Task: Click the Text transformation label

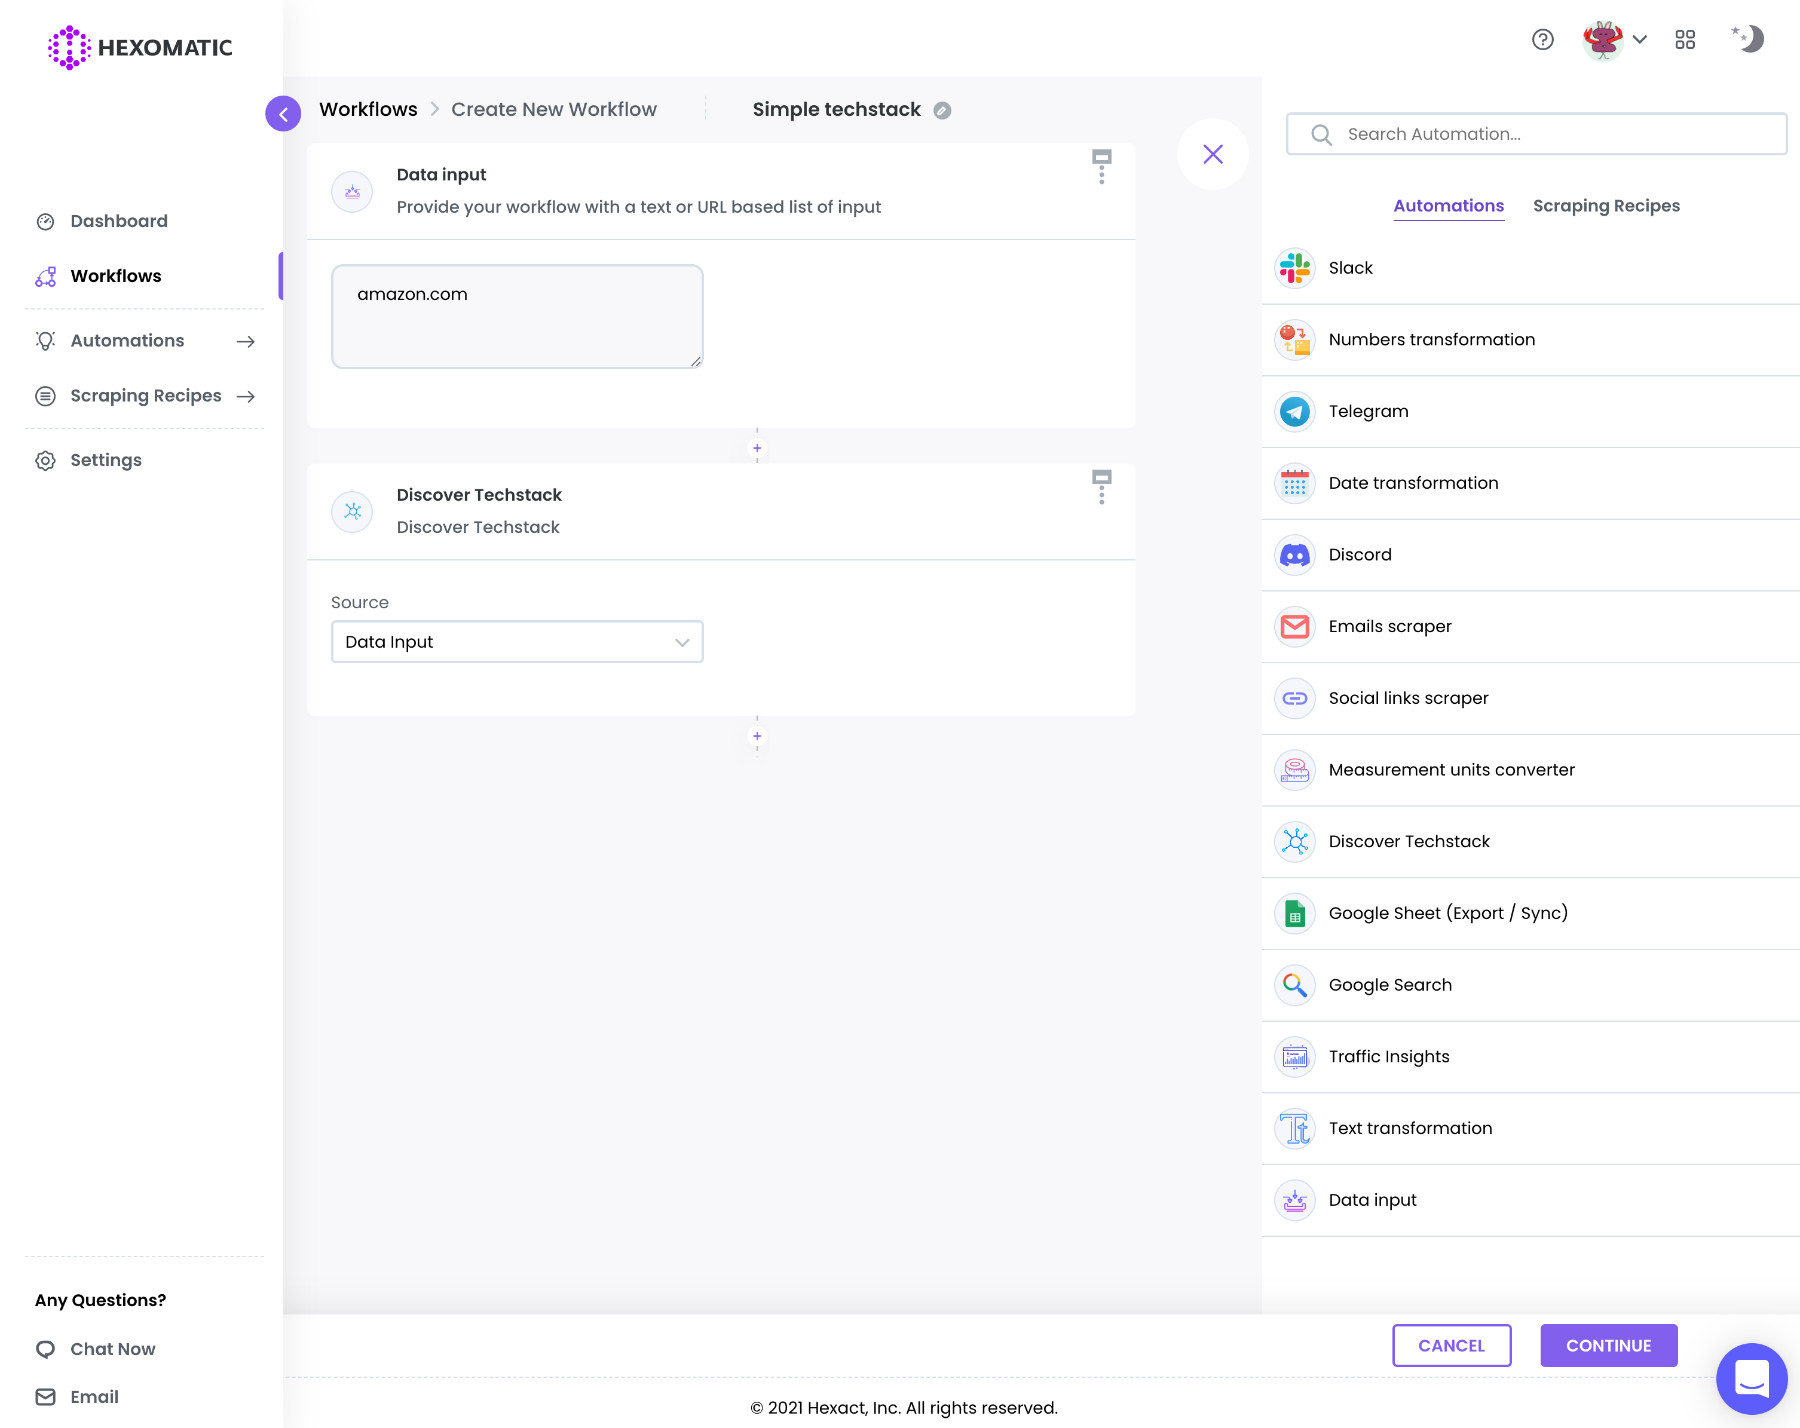Action: coord(1410,1128)
